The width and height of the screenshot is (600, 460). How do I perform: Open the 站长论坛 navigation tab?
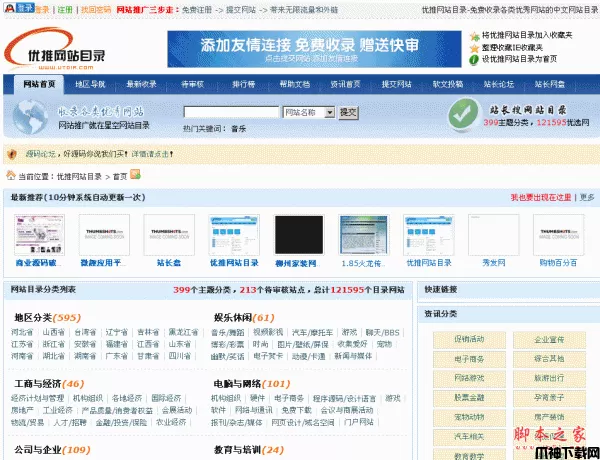point(499,85)
